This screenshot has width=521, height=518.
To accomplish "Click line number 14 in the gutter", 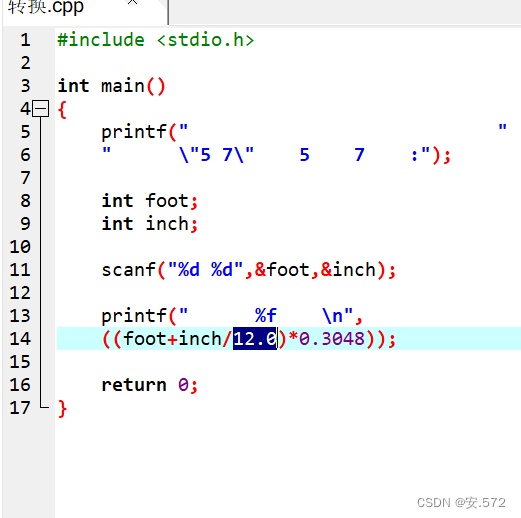I will click(20, 339).
